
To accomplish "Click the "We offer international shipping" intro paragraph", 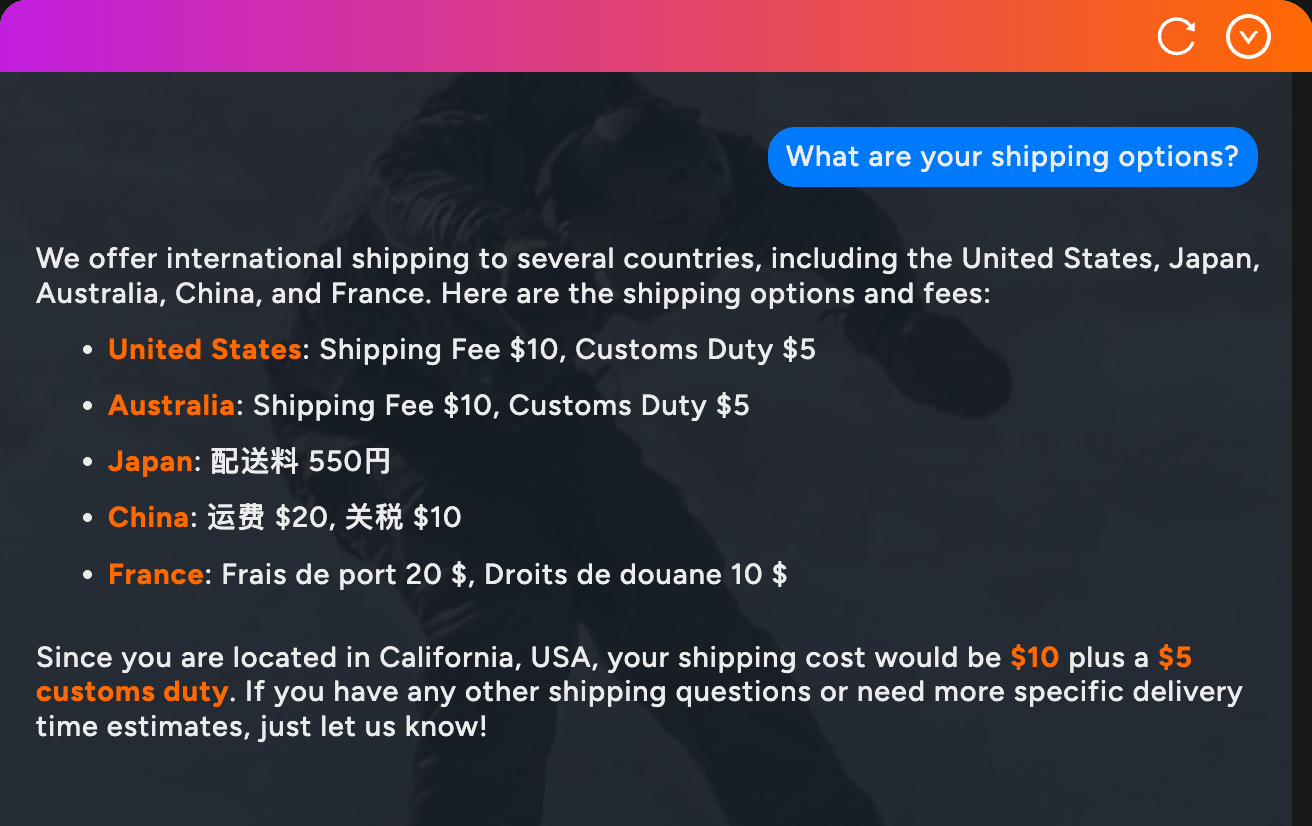I will (x=646, y=276).
